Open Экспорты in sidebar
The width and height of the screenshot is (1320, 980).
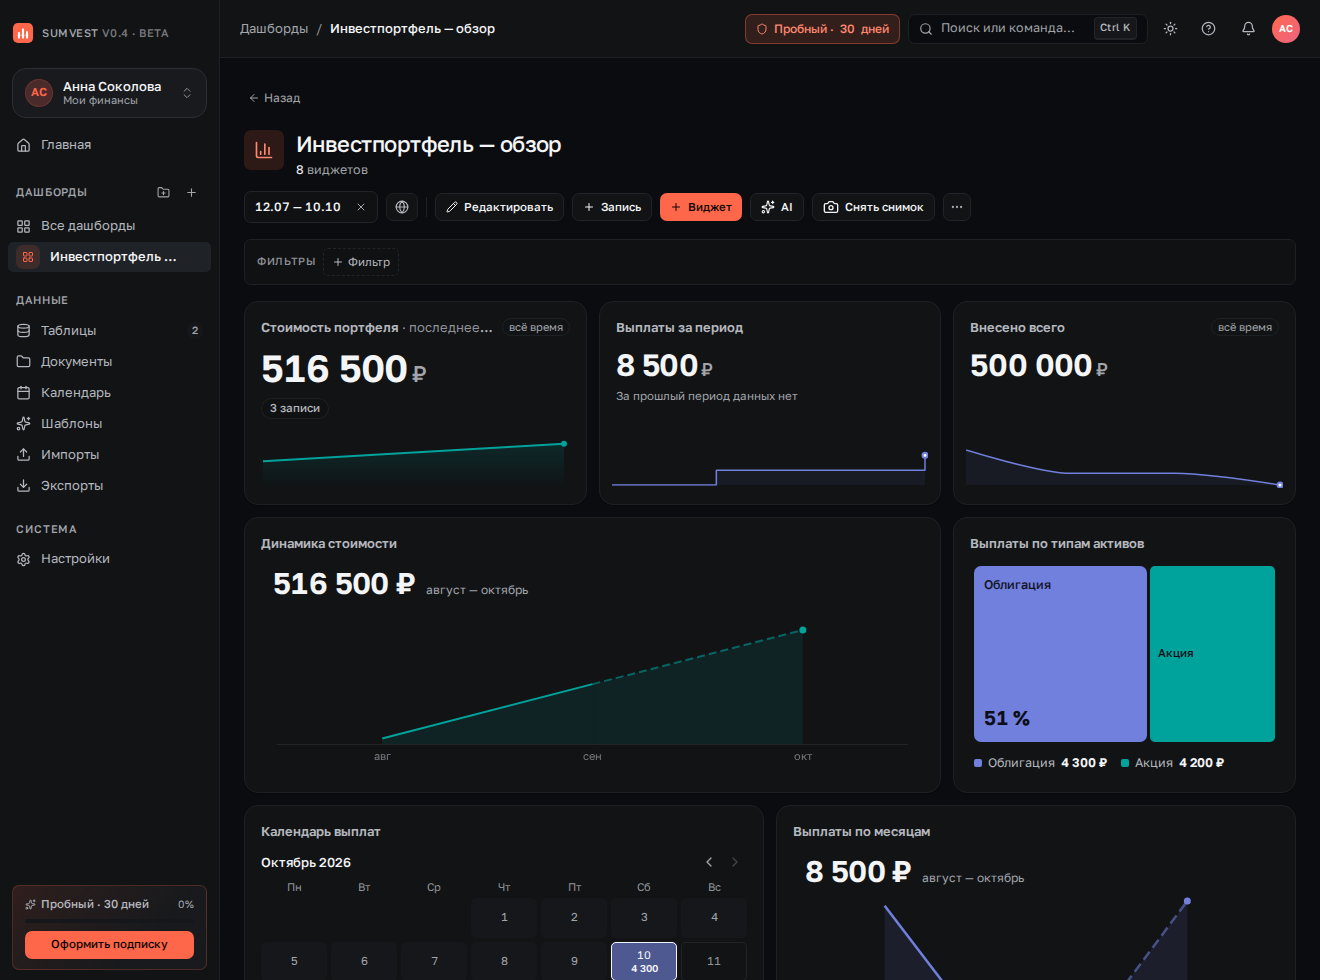click(x=110, y=485)
